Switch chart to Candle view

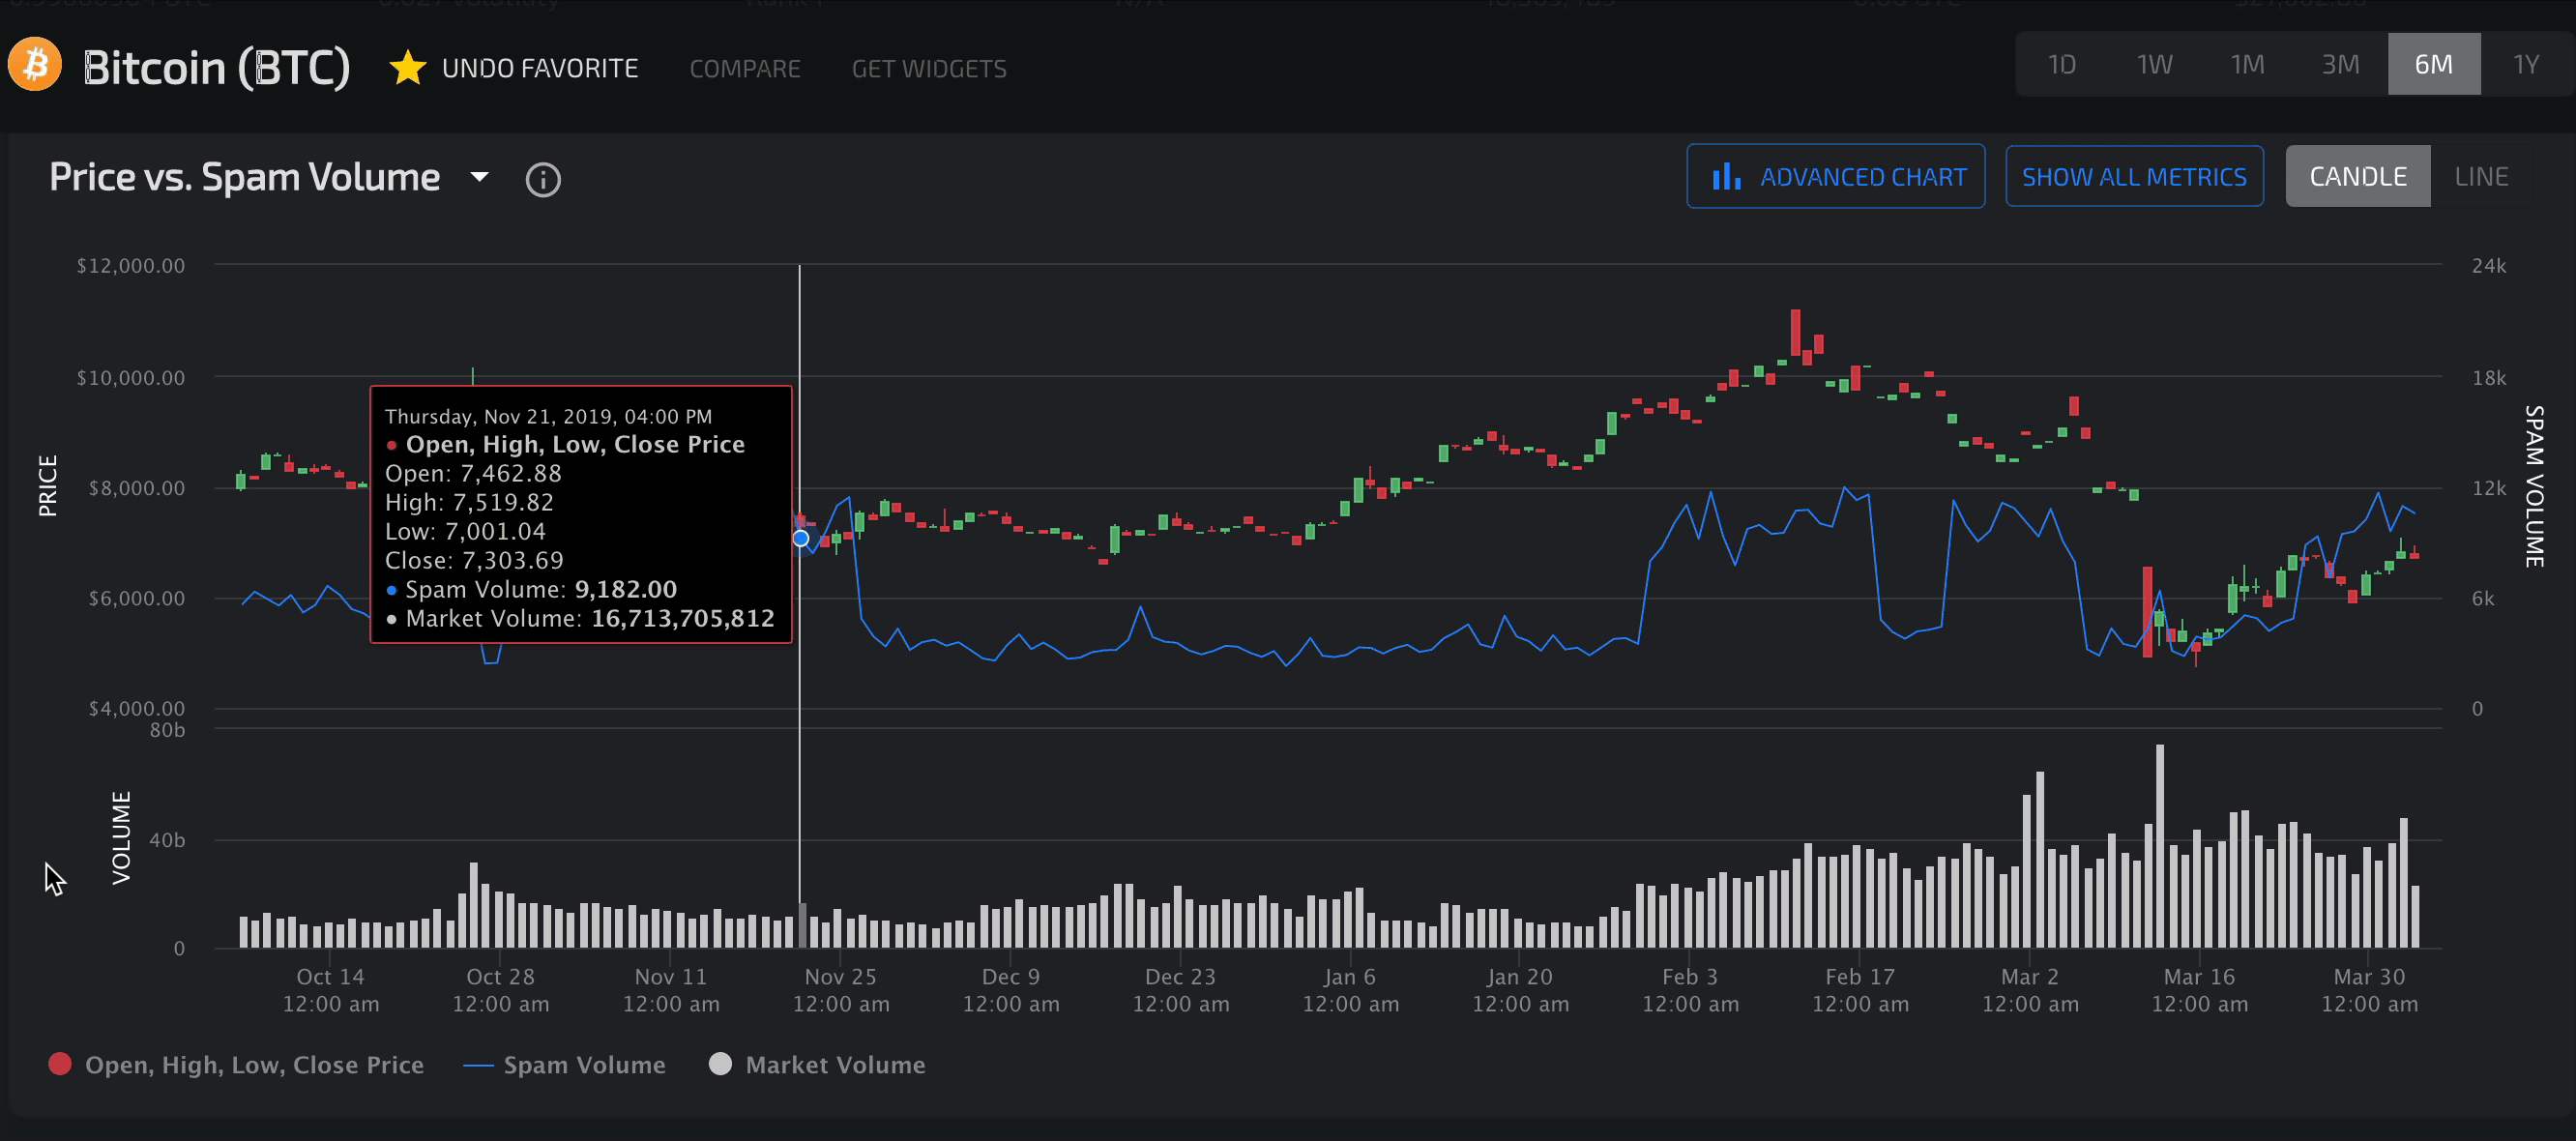[x=2358, y=177]
